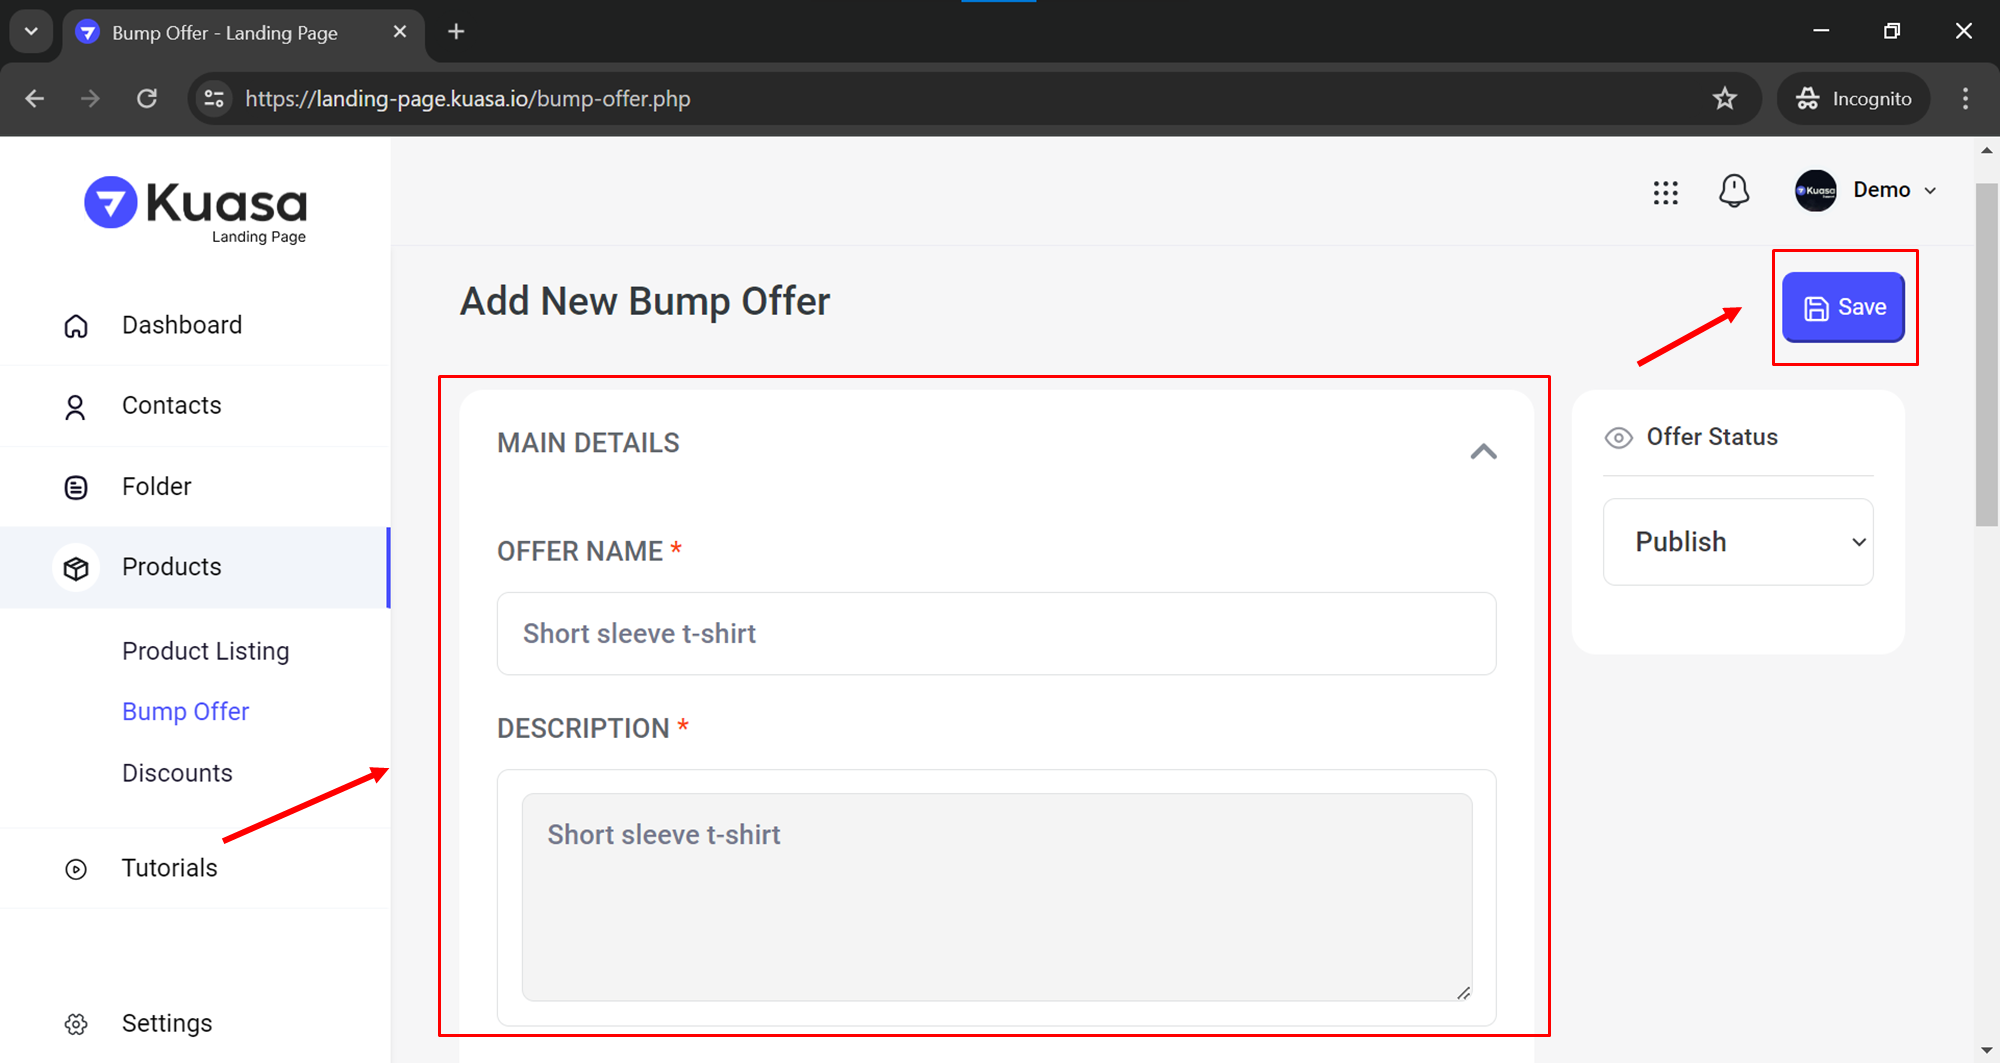The height and width of the screenshot is (1063, 2000).
Task: Click the Kuasa Landing Page logo
Action: pyautogui.click(x=196, y=208)
